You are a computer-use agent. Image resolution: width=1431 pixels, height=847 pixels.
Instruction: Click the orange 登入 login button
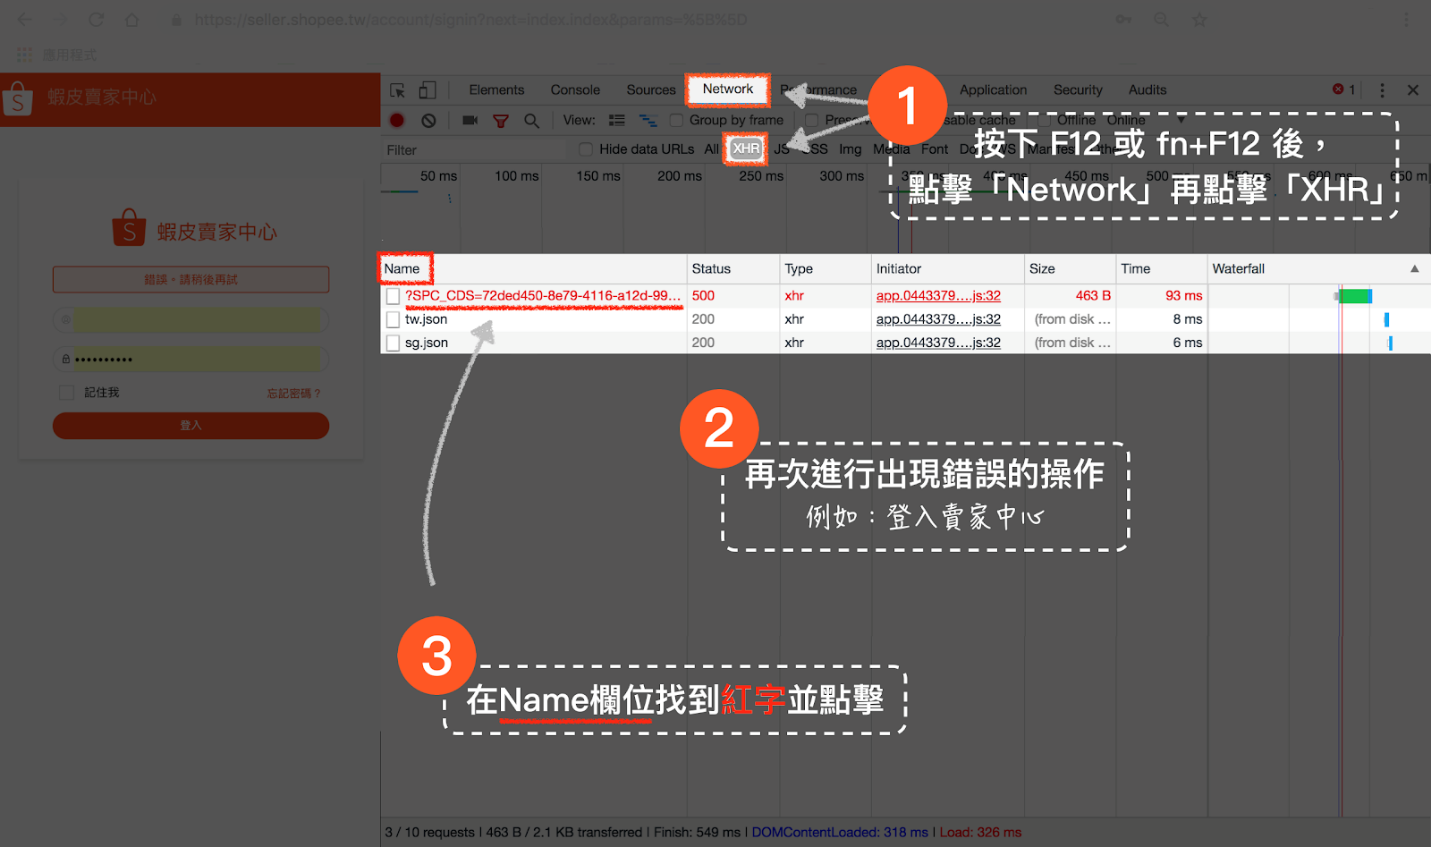click(190, 425)
